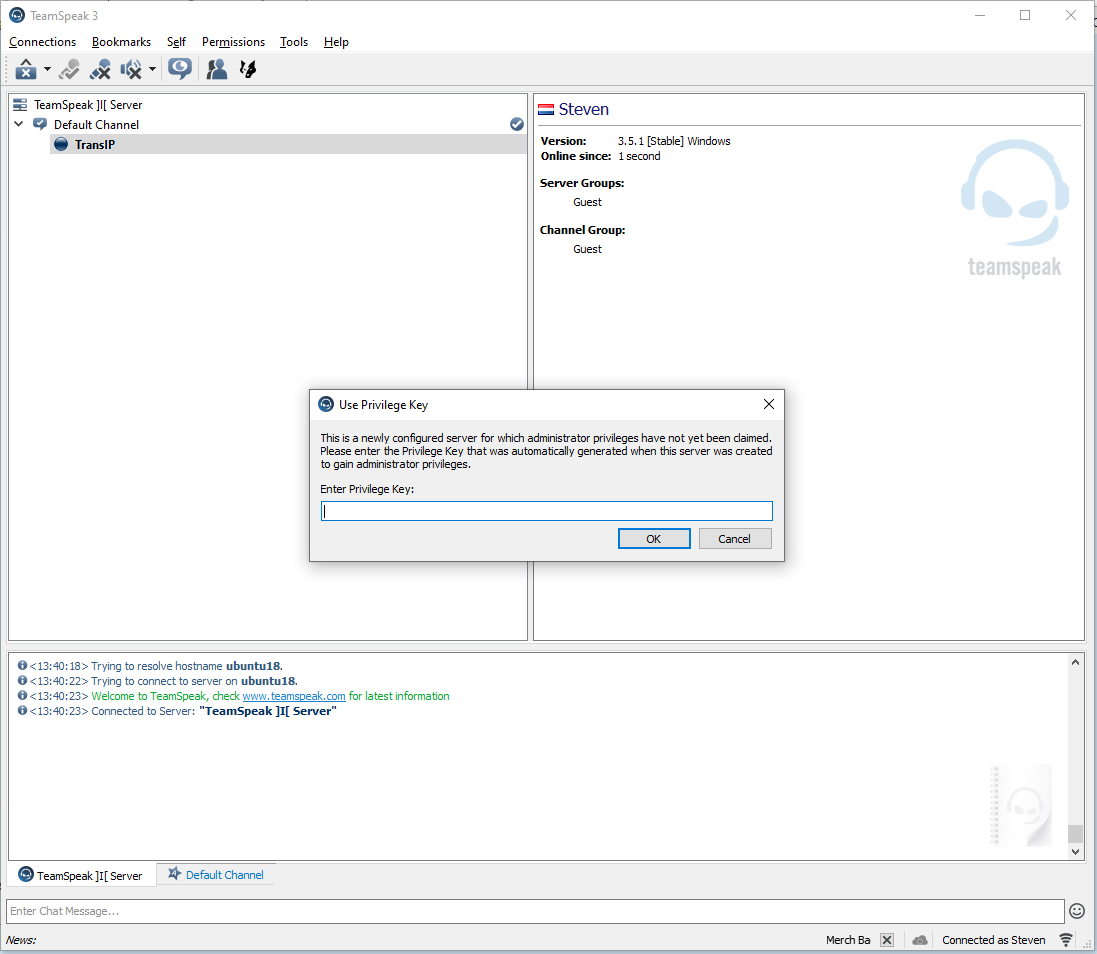Click the server icon next to TeamSpeak ]I[ Server
The image size is (1097, 954).
[x=20, y=105]
